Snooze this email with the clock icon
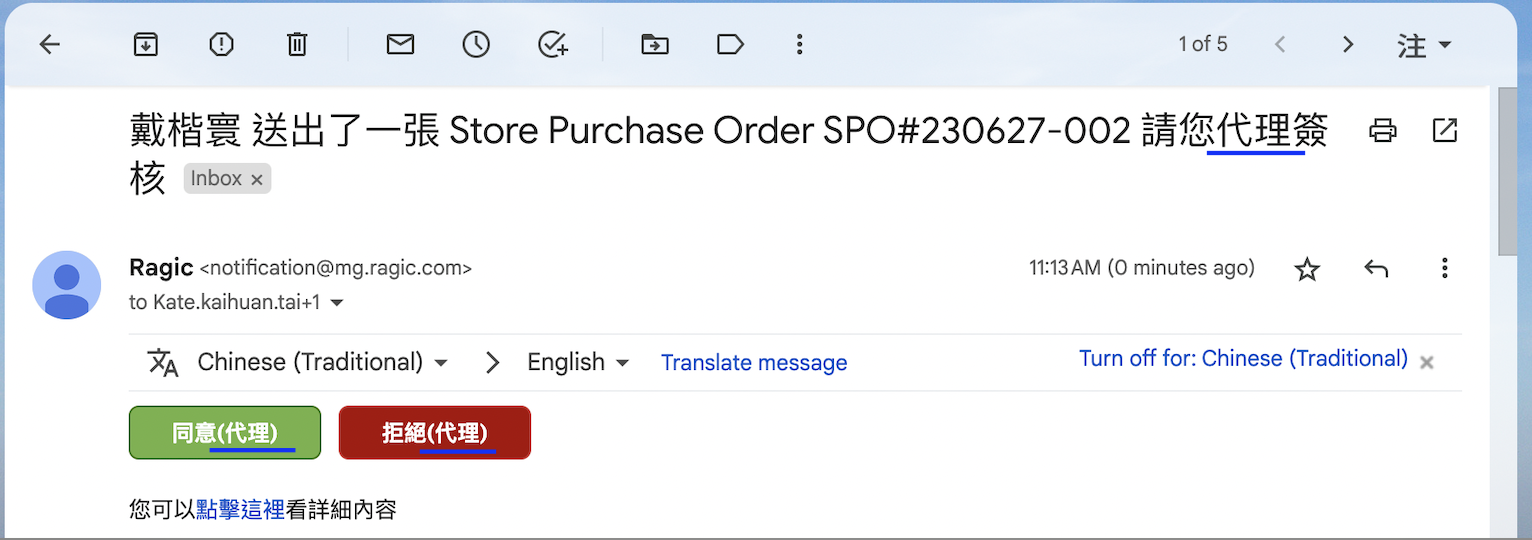Viewport: 1532px width, 540px height. click(x=476, y=45)
